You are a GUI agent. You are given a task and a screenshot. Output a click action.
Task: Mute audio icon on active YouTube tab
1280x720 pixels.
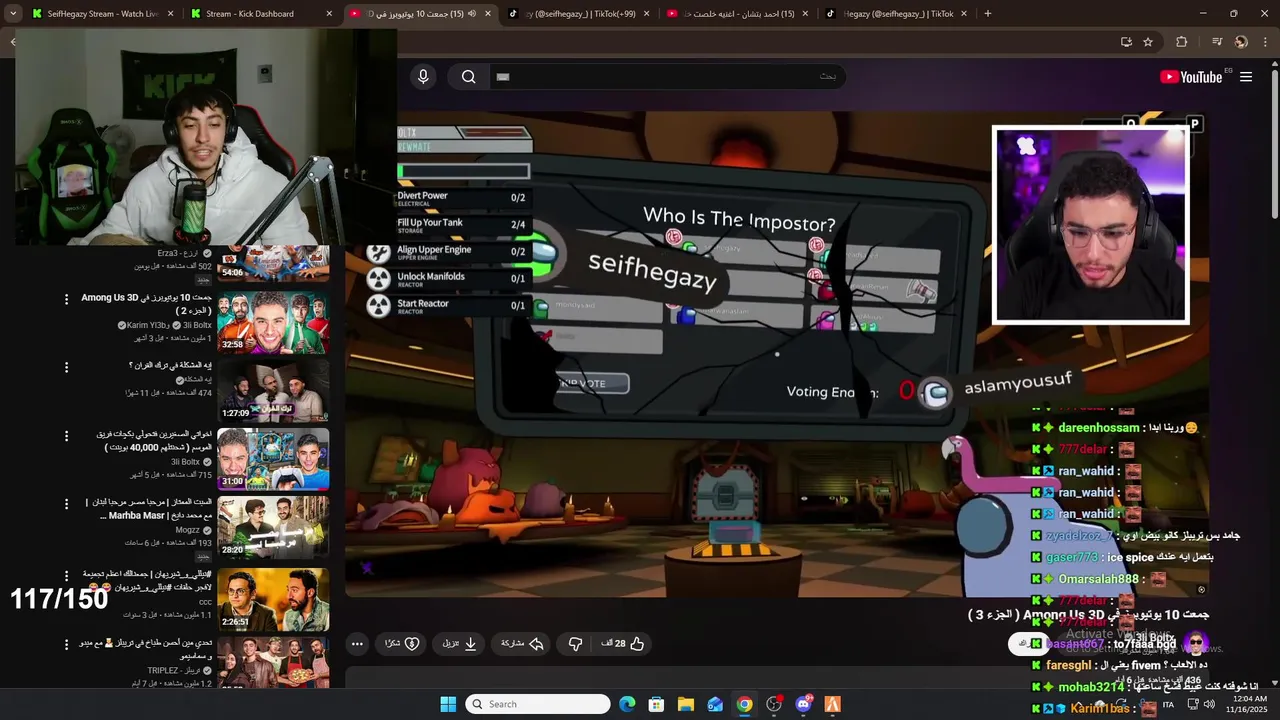[x=471, y=14]
